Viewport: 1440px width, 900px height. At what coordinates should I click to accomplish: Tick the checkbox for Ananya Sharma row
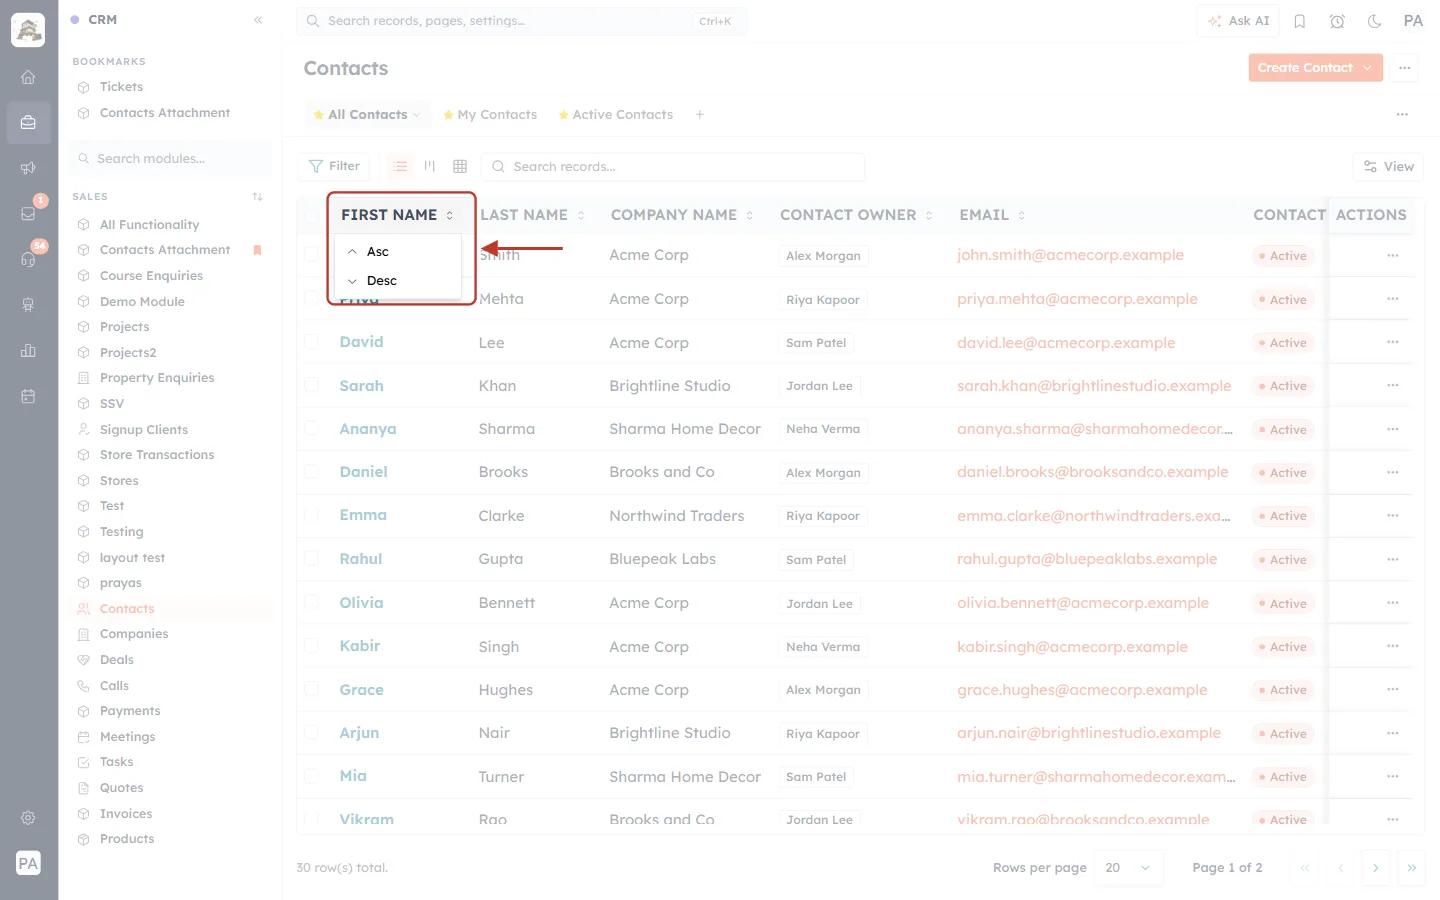tap(311, 429)
